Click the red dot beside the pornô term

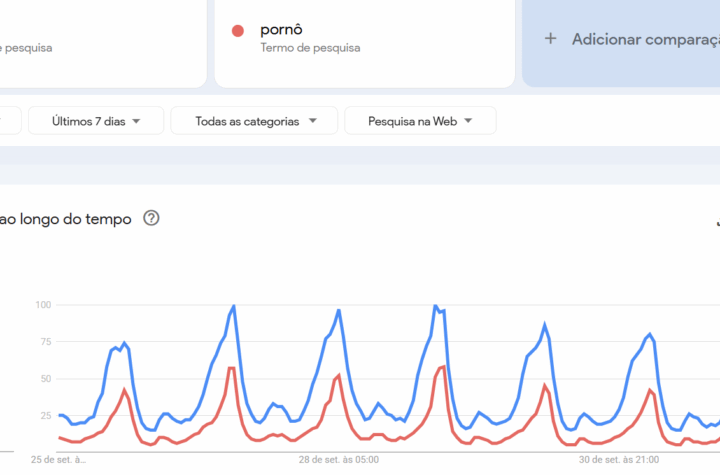tap(238, 31)
